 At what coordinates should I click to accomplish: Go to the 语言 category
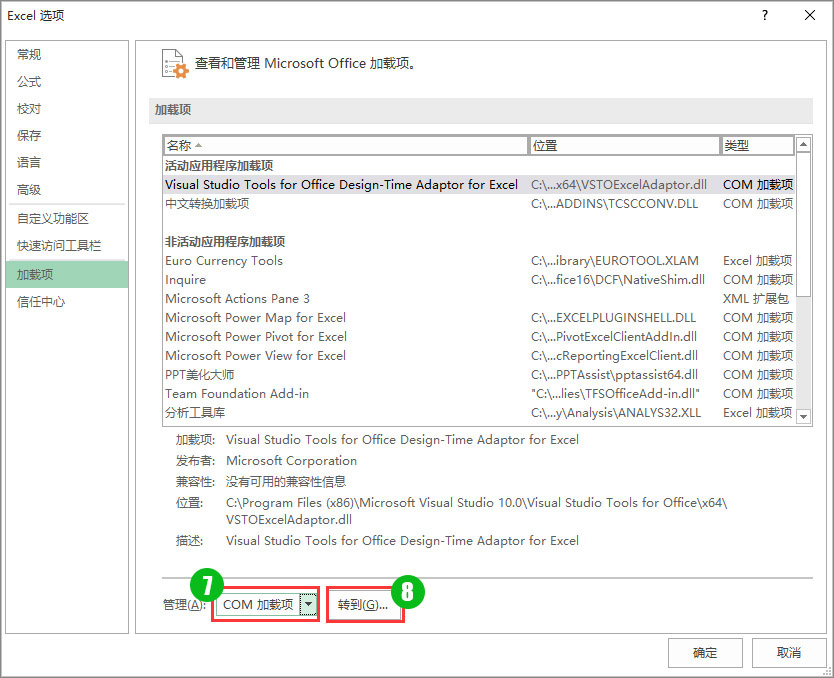pyautogui.click(x=67, y=162)
